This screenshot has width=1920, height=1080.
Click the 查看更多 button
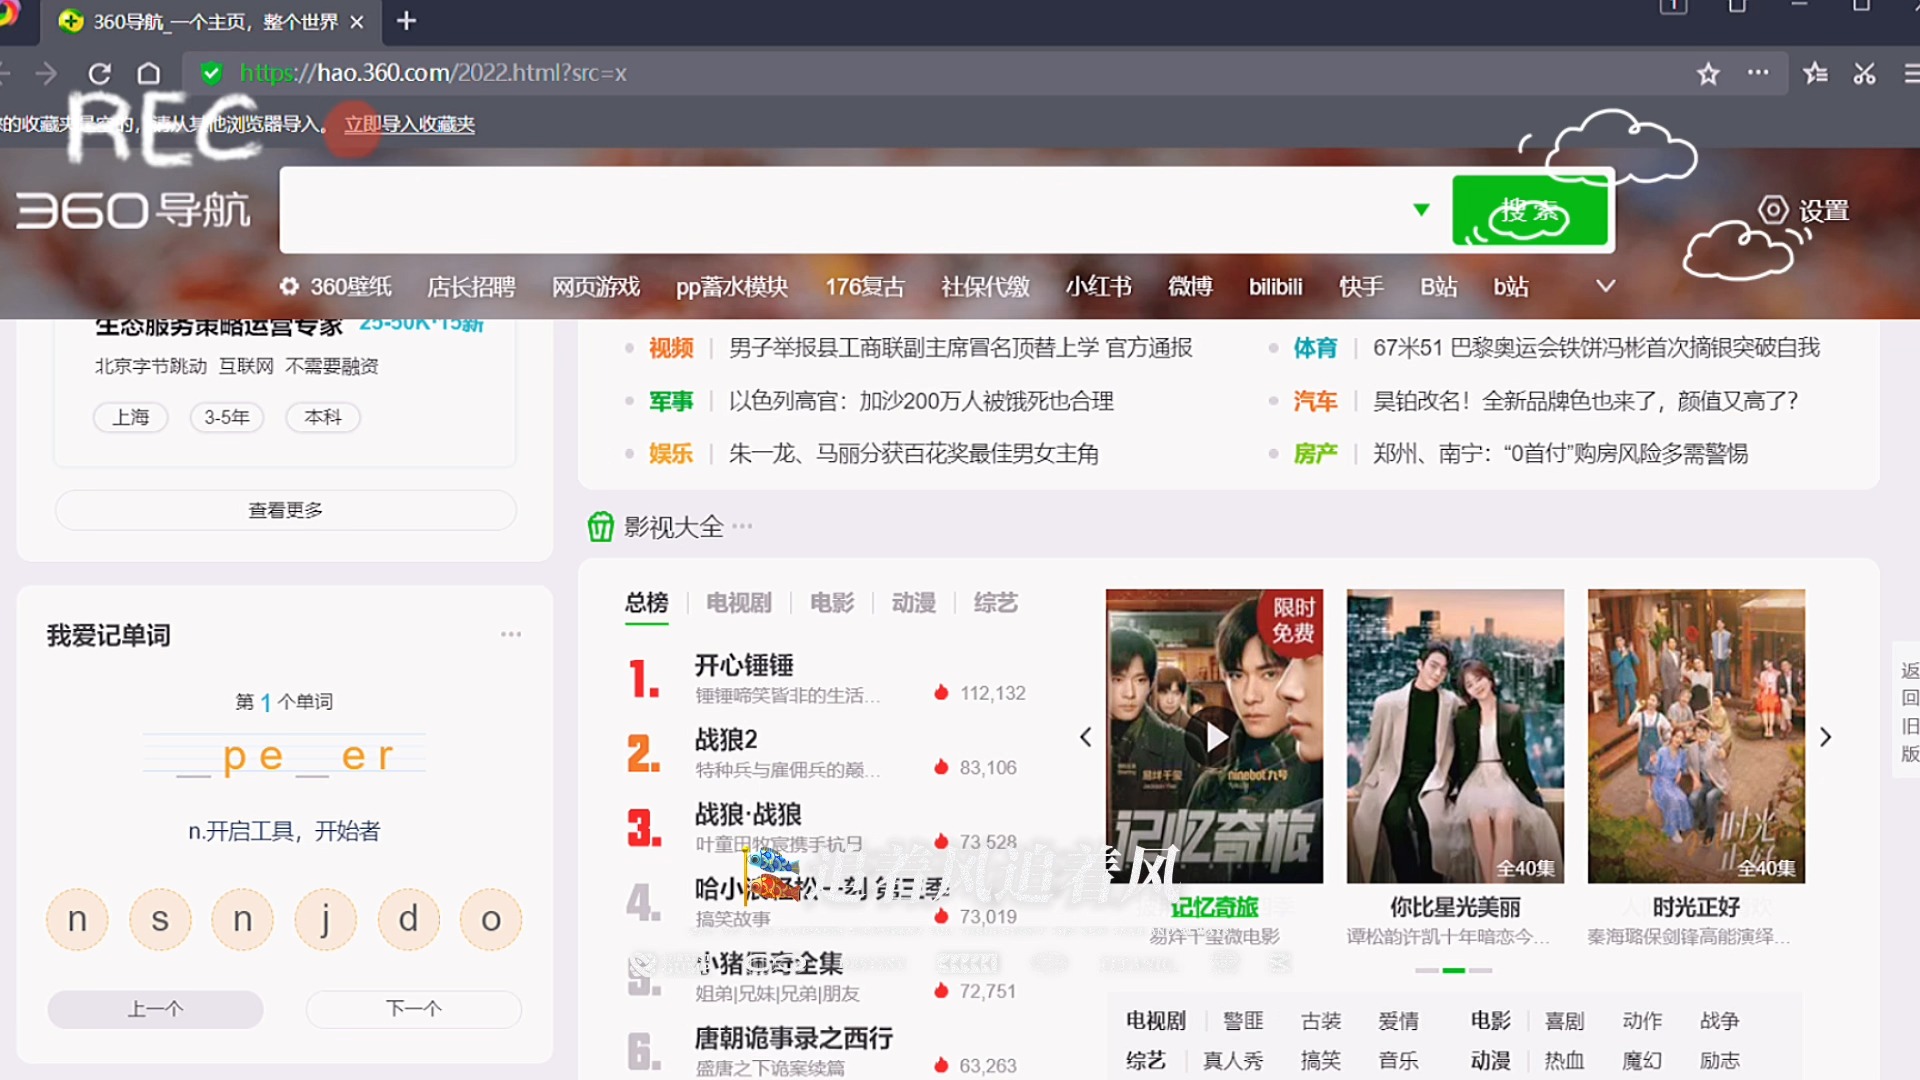pos(286,510)
